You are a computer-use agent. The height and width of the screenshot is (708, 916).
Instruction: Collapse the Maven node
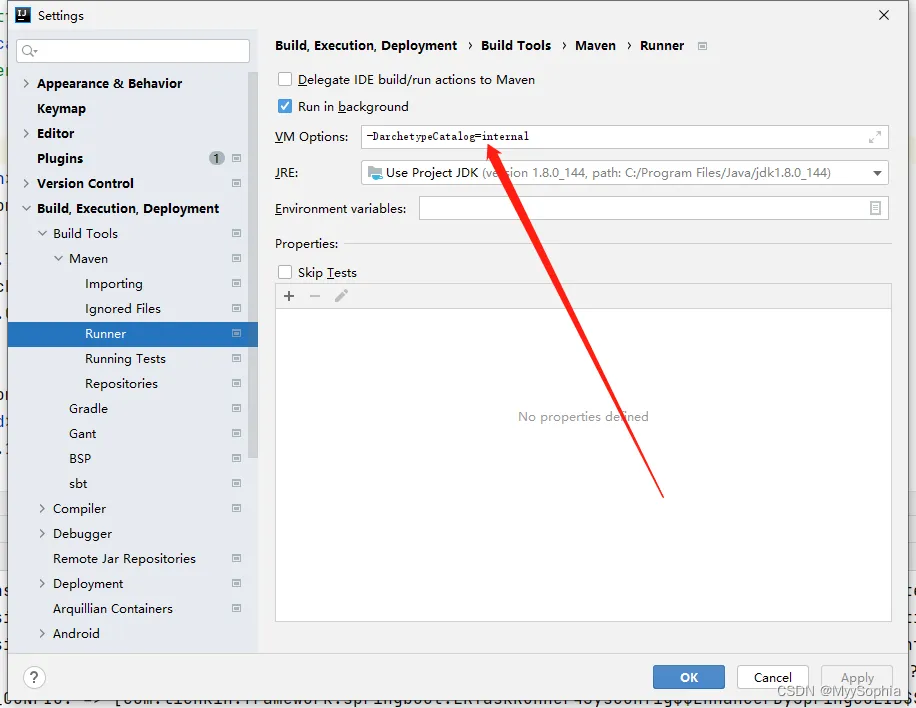click(58, 258)
